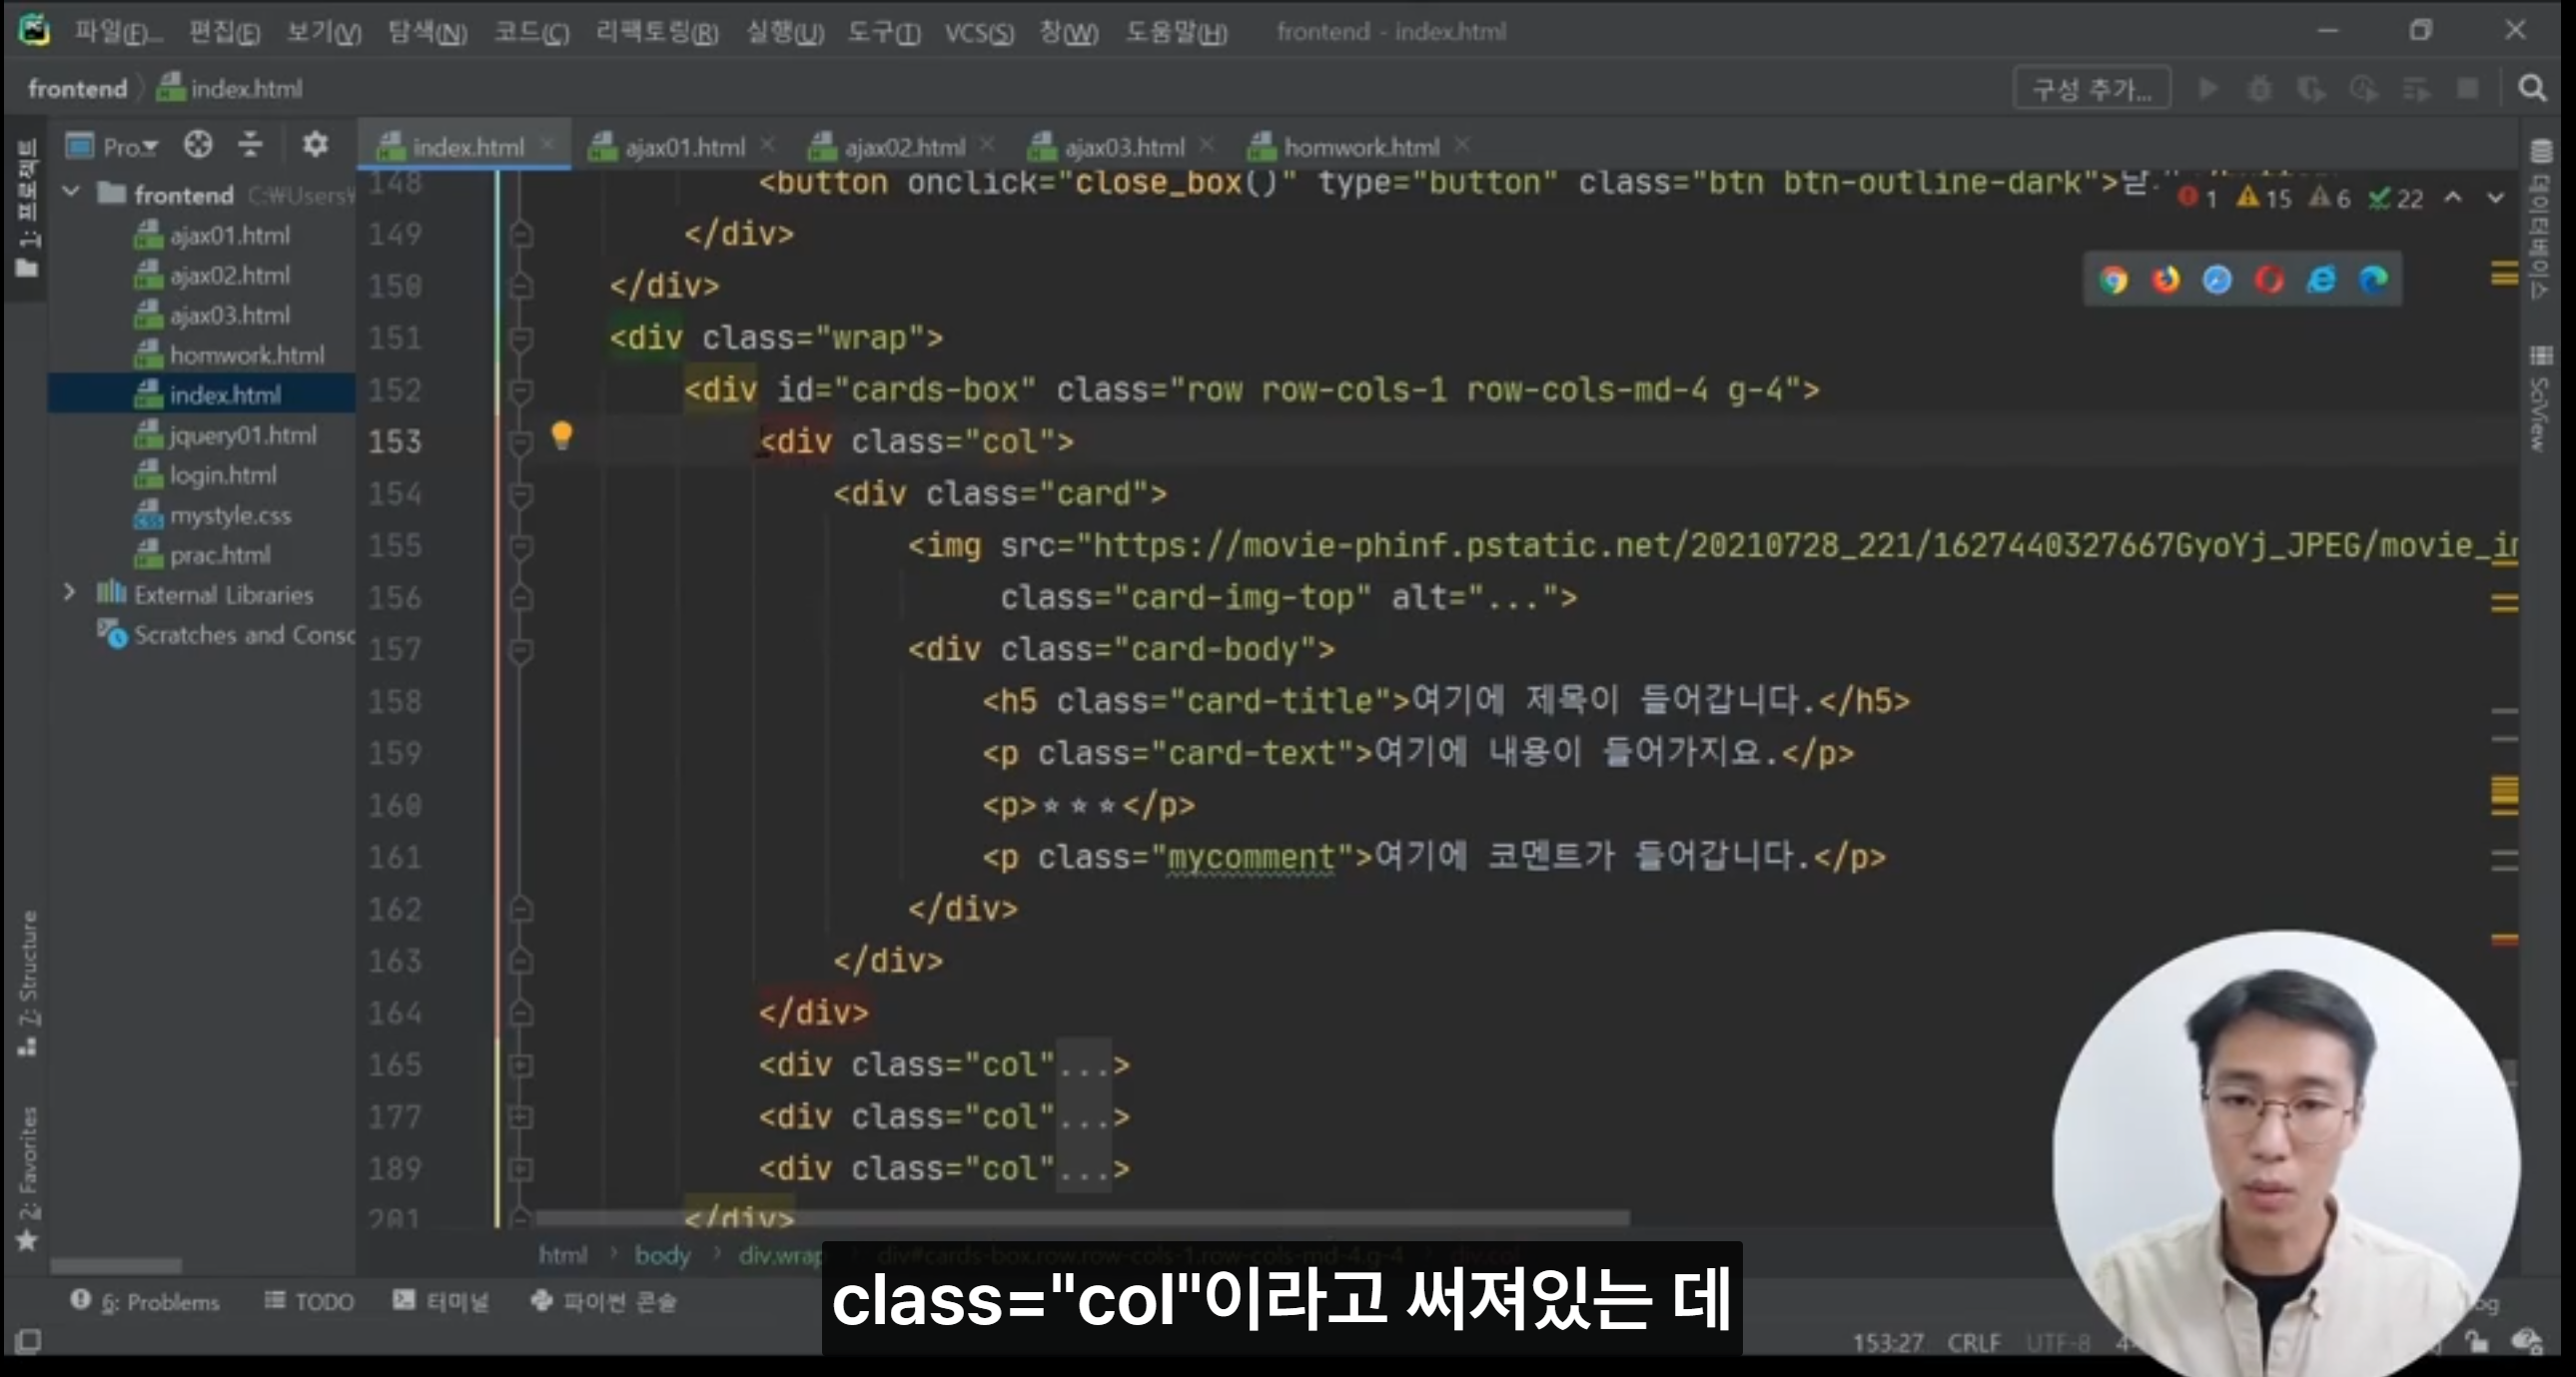2576x1377 pixels.
Task: Open the 코드 (Code) menu
Action: pyautogui.click(x=531, y=32)
